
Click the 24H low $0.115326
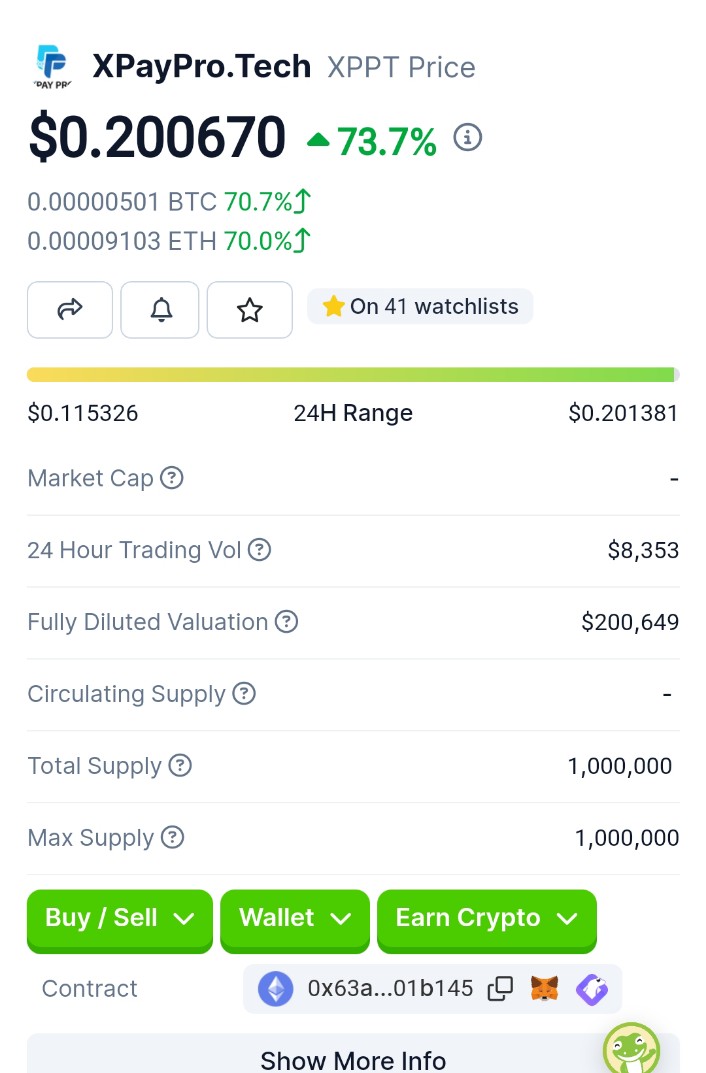tap(83, 413)
